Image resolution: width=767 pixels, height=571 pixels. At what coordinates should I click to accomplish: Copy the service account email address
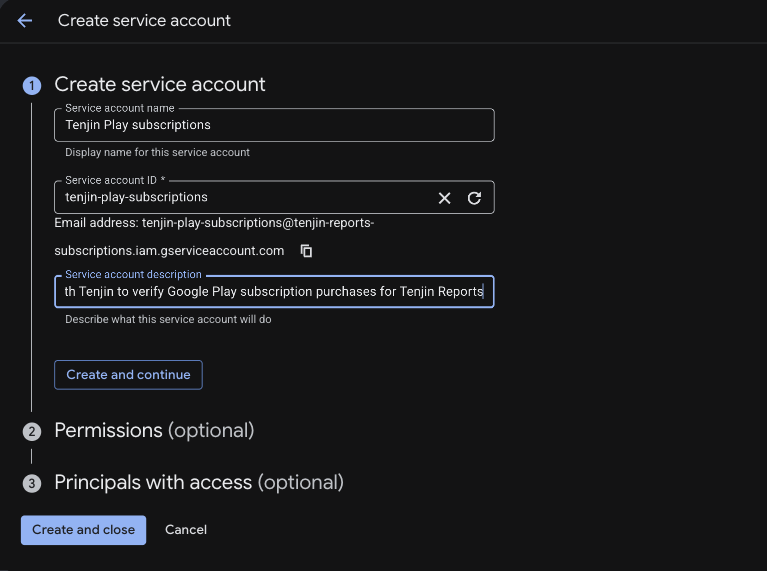306,251
